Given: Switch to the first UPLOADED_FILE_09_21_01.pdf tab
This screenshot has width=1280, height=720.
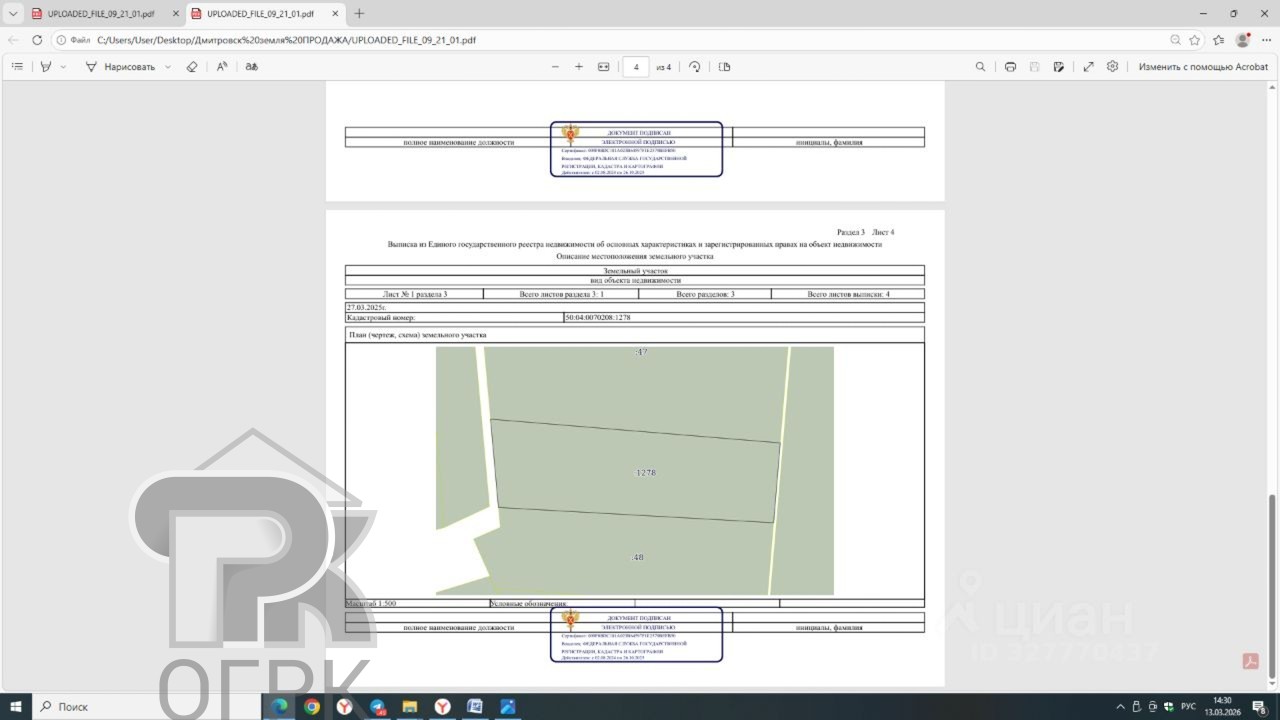Looking at the screenshot, I should (100, 14).
